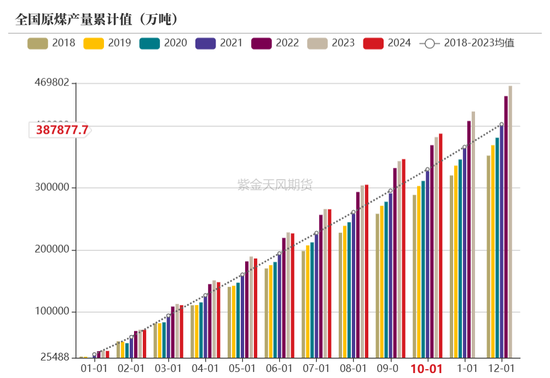
Task: Click the 100000 y-axis label
Action: (52, 311)
